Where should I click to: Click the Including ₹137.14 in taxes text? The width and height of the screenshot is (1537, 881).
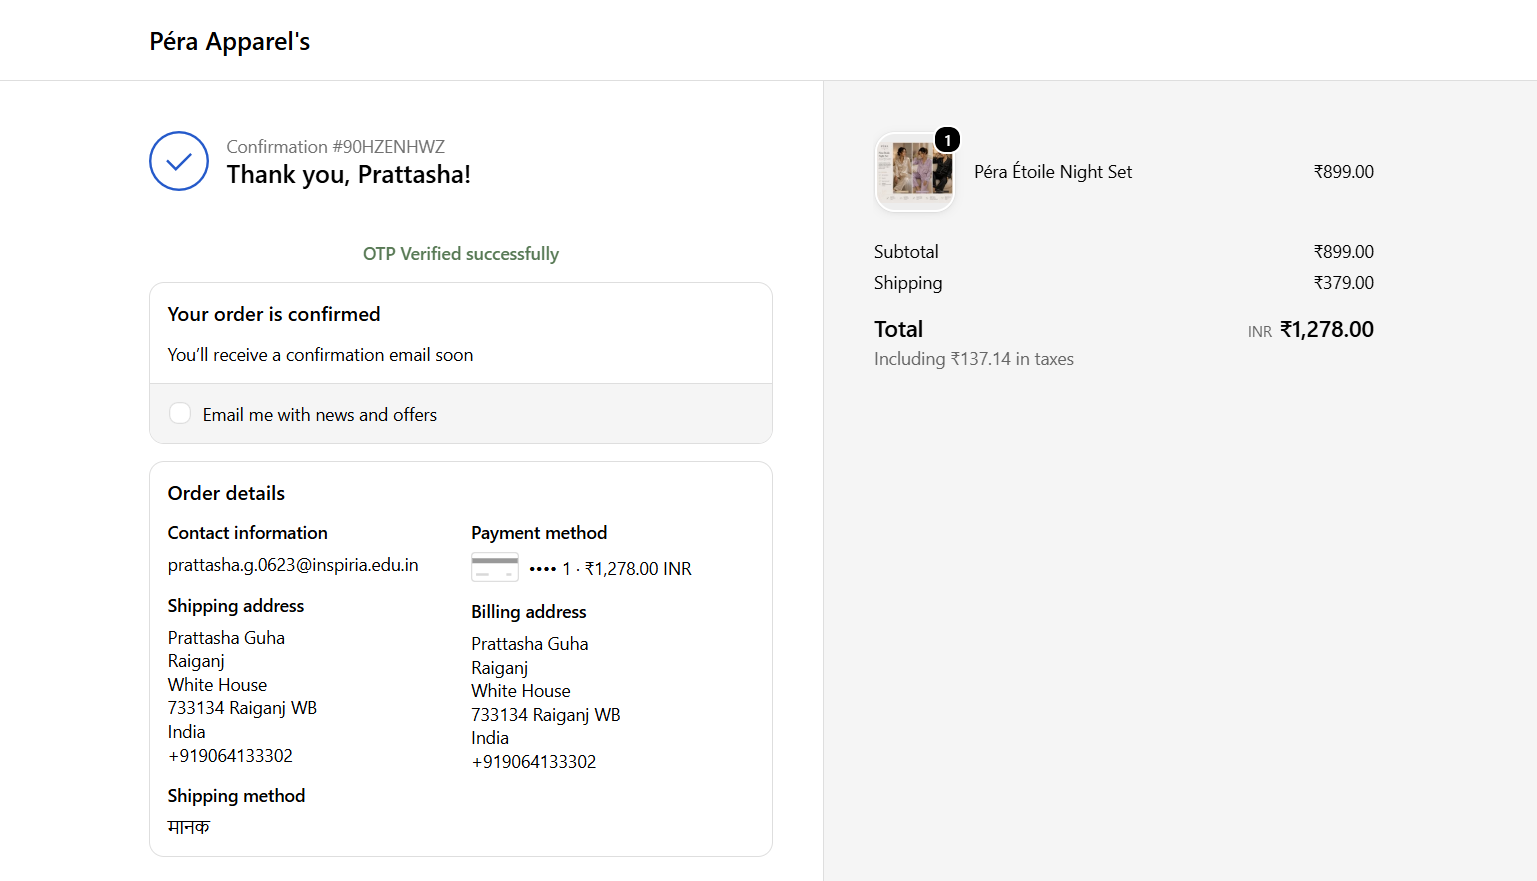(x=974, y=359)
